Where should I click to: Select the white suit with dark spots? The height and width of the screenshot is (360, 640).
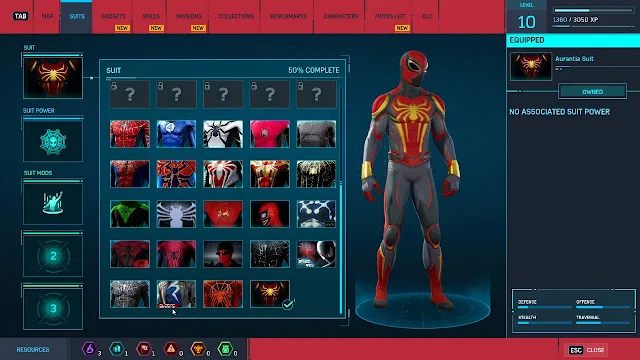click(316, 214)
